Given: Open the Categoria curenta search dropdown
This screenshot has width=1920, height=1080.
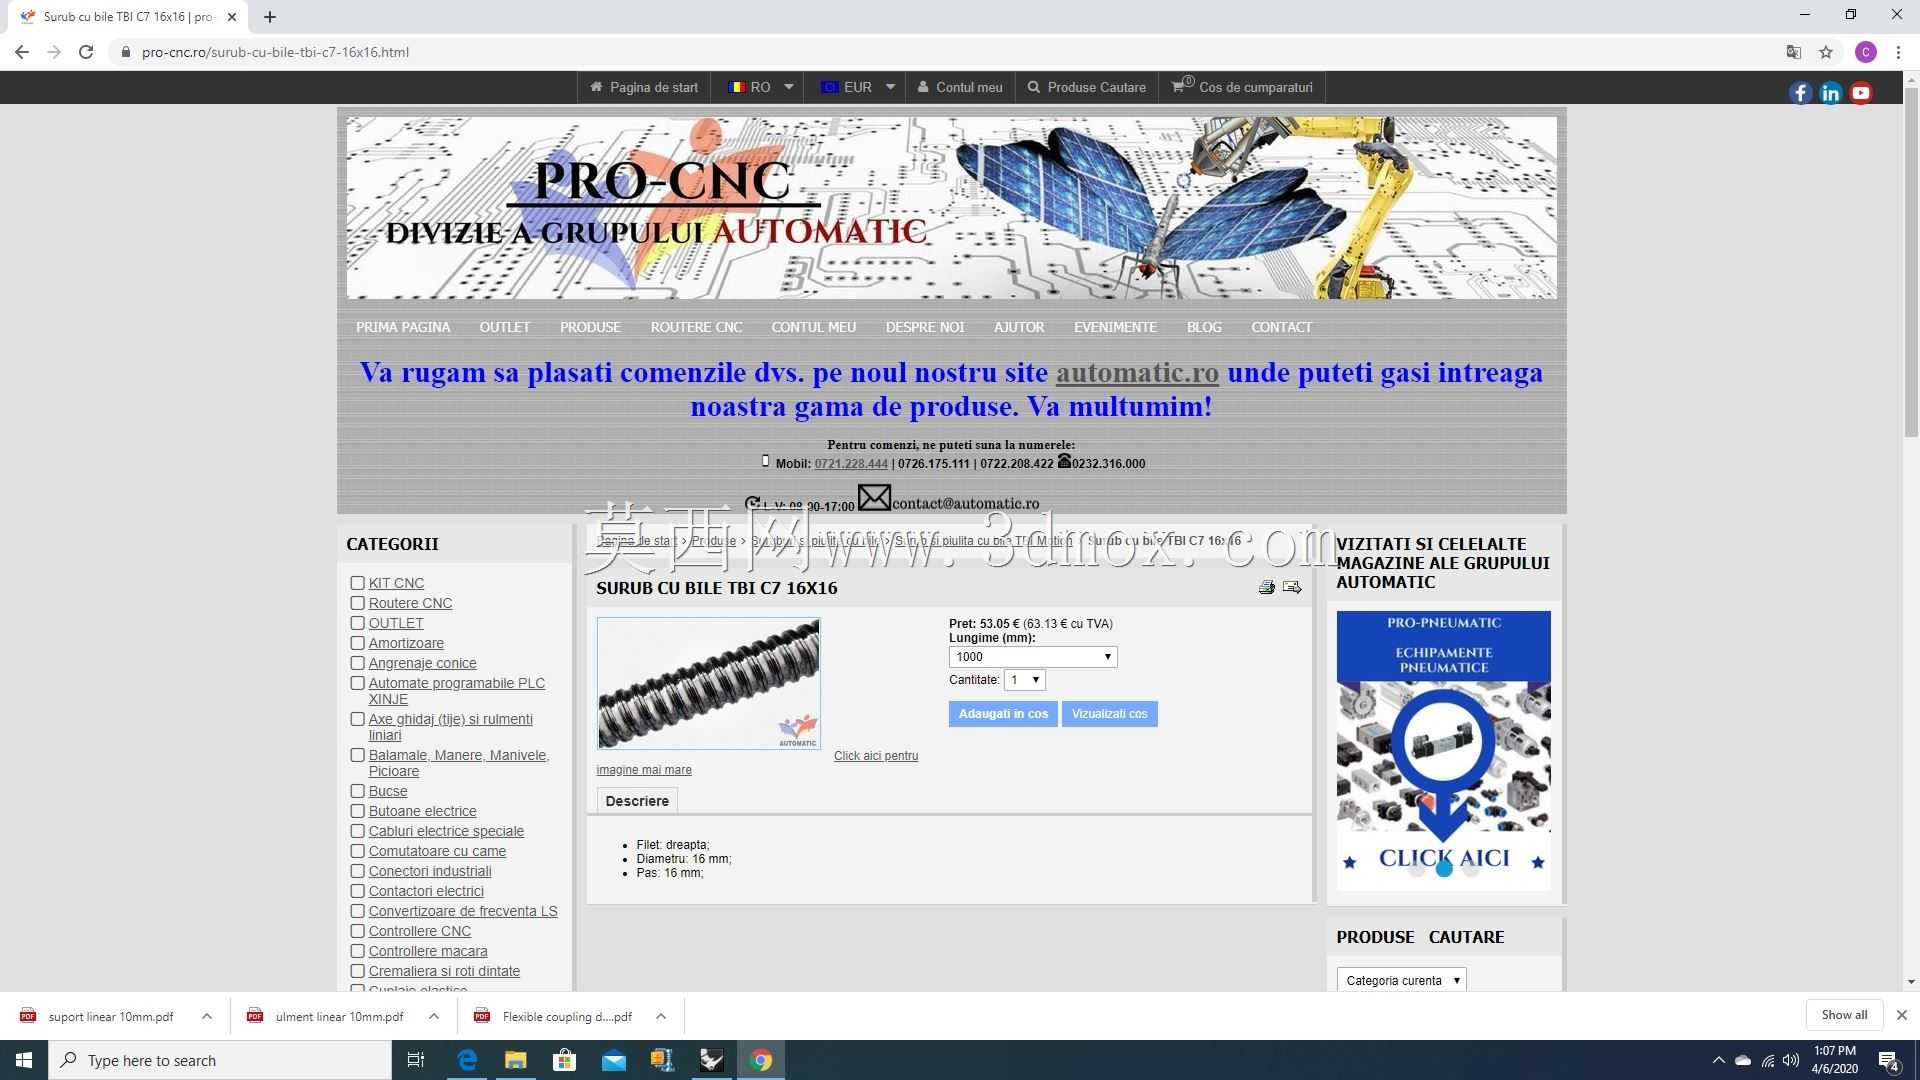Looking at the screenshot, I should pos(1401,980).
